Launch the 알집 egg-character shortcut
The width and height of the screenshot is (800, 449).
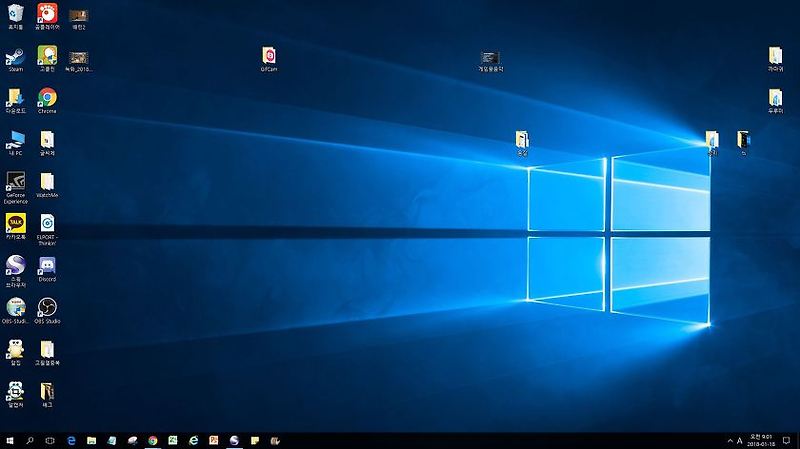coord(16,352)
